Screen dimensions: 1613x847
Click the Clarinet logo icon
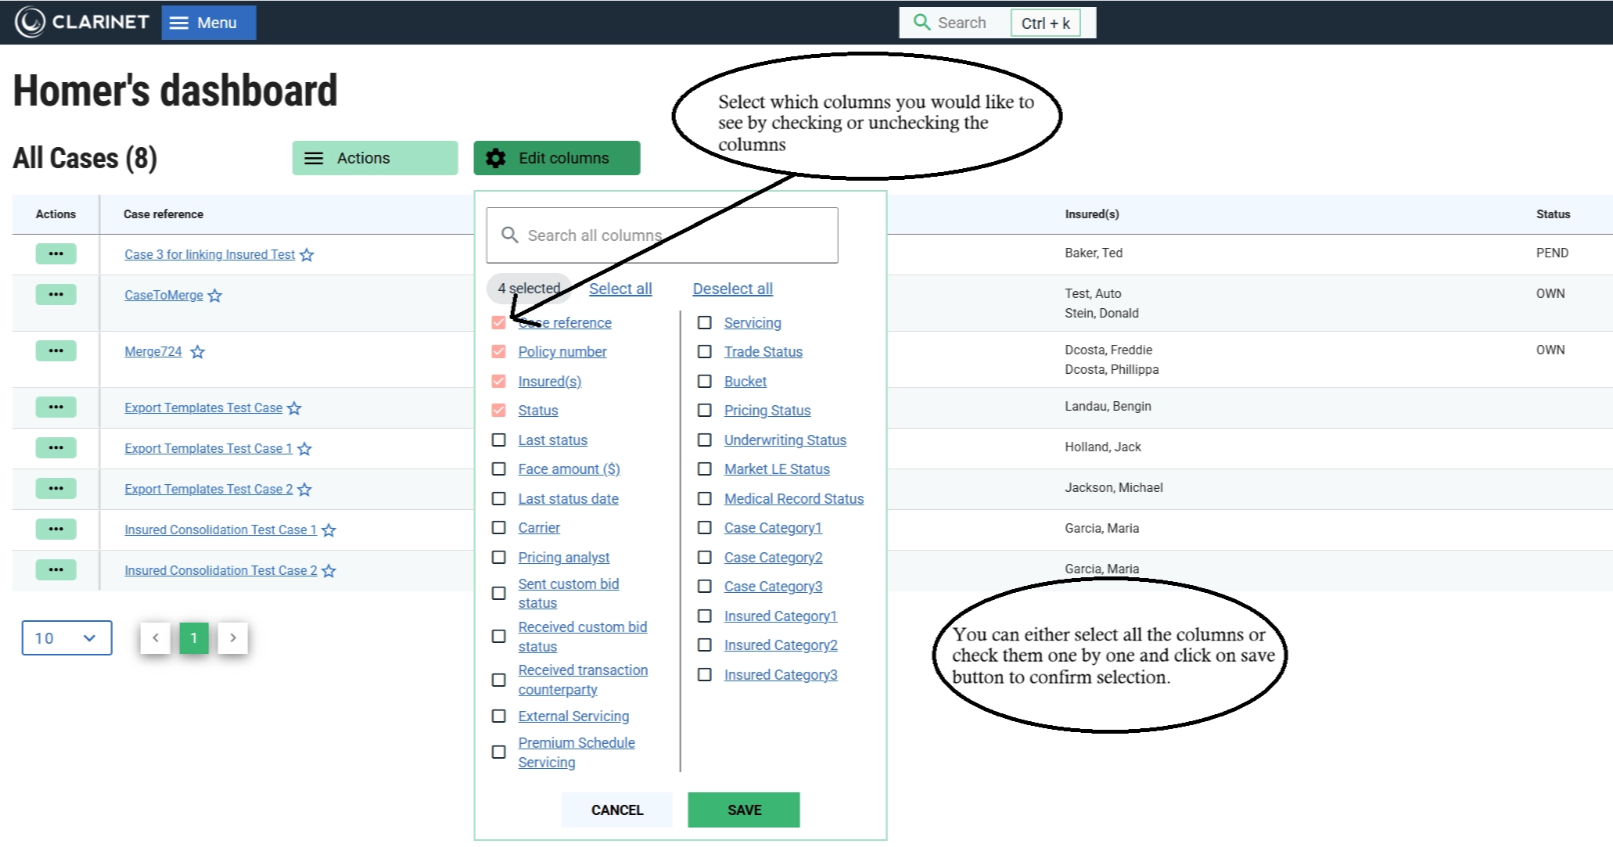[30, 22]
